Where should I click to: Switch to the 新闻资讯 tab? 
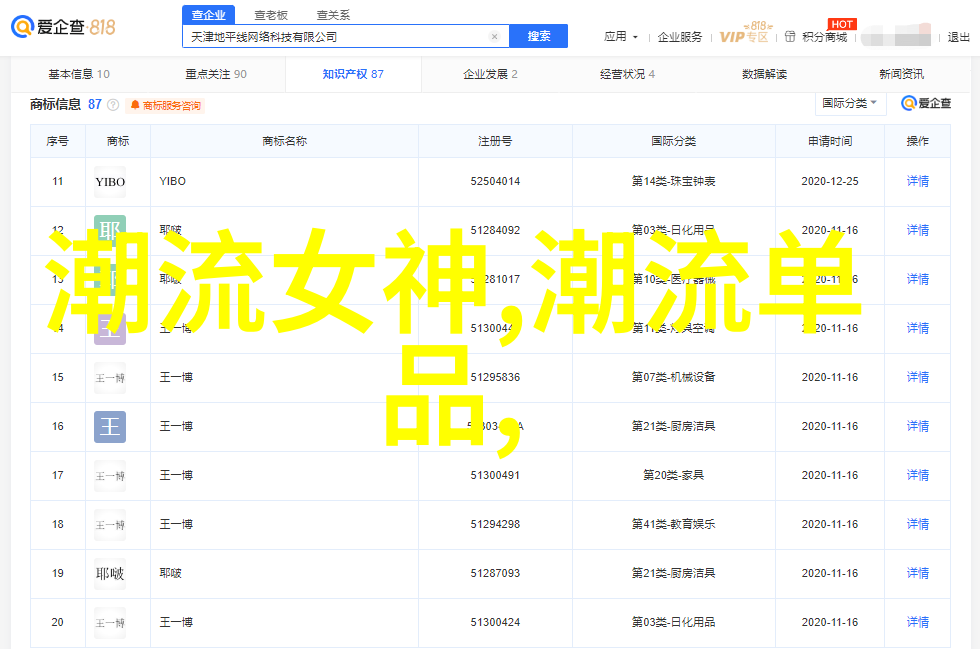[x=901, y=74]
